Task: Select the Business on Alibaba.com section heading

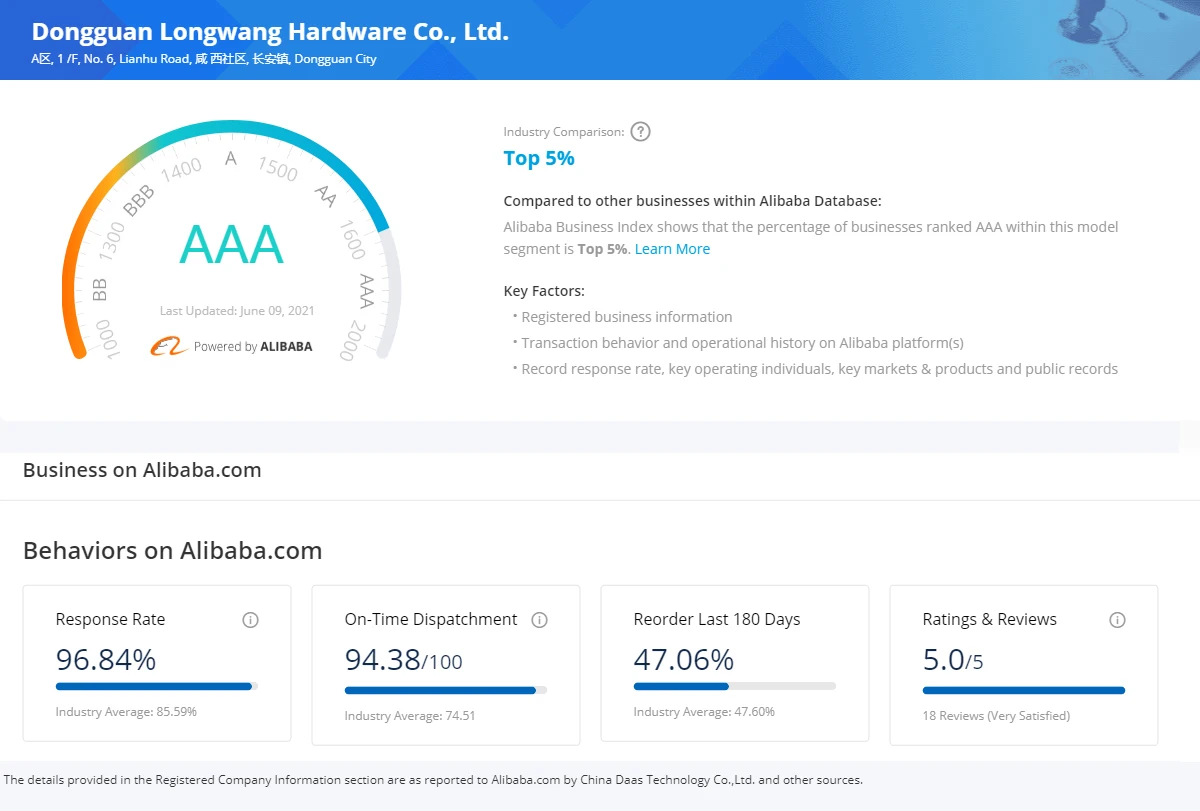Action: (x=142, y=470)
